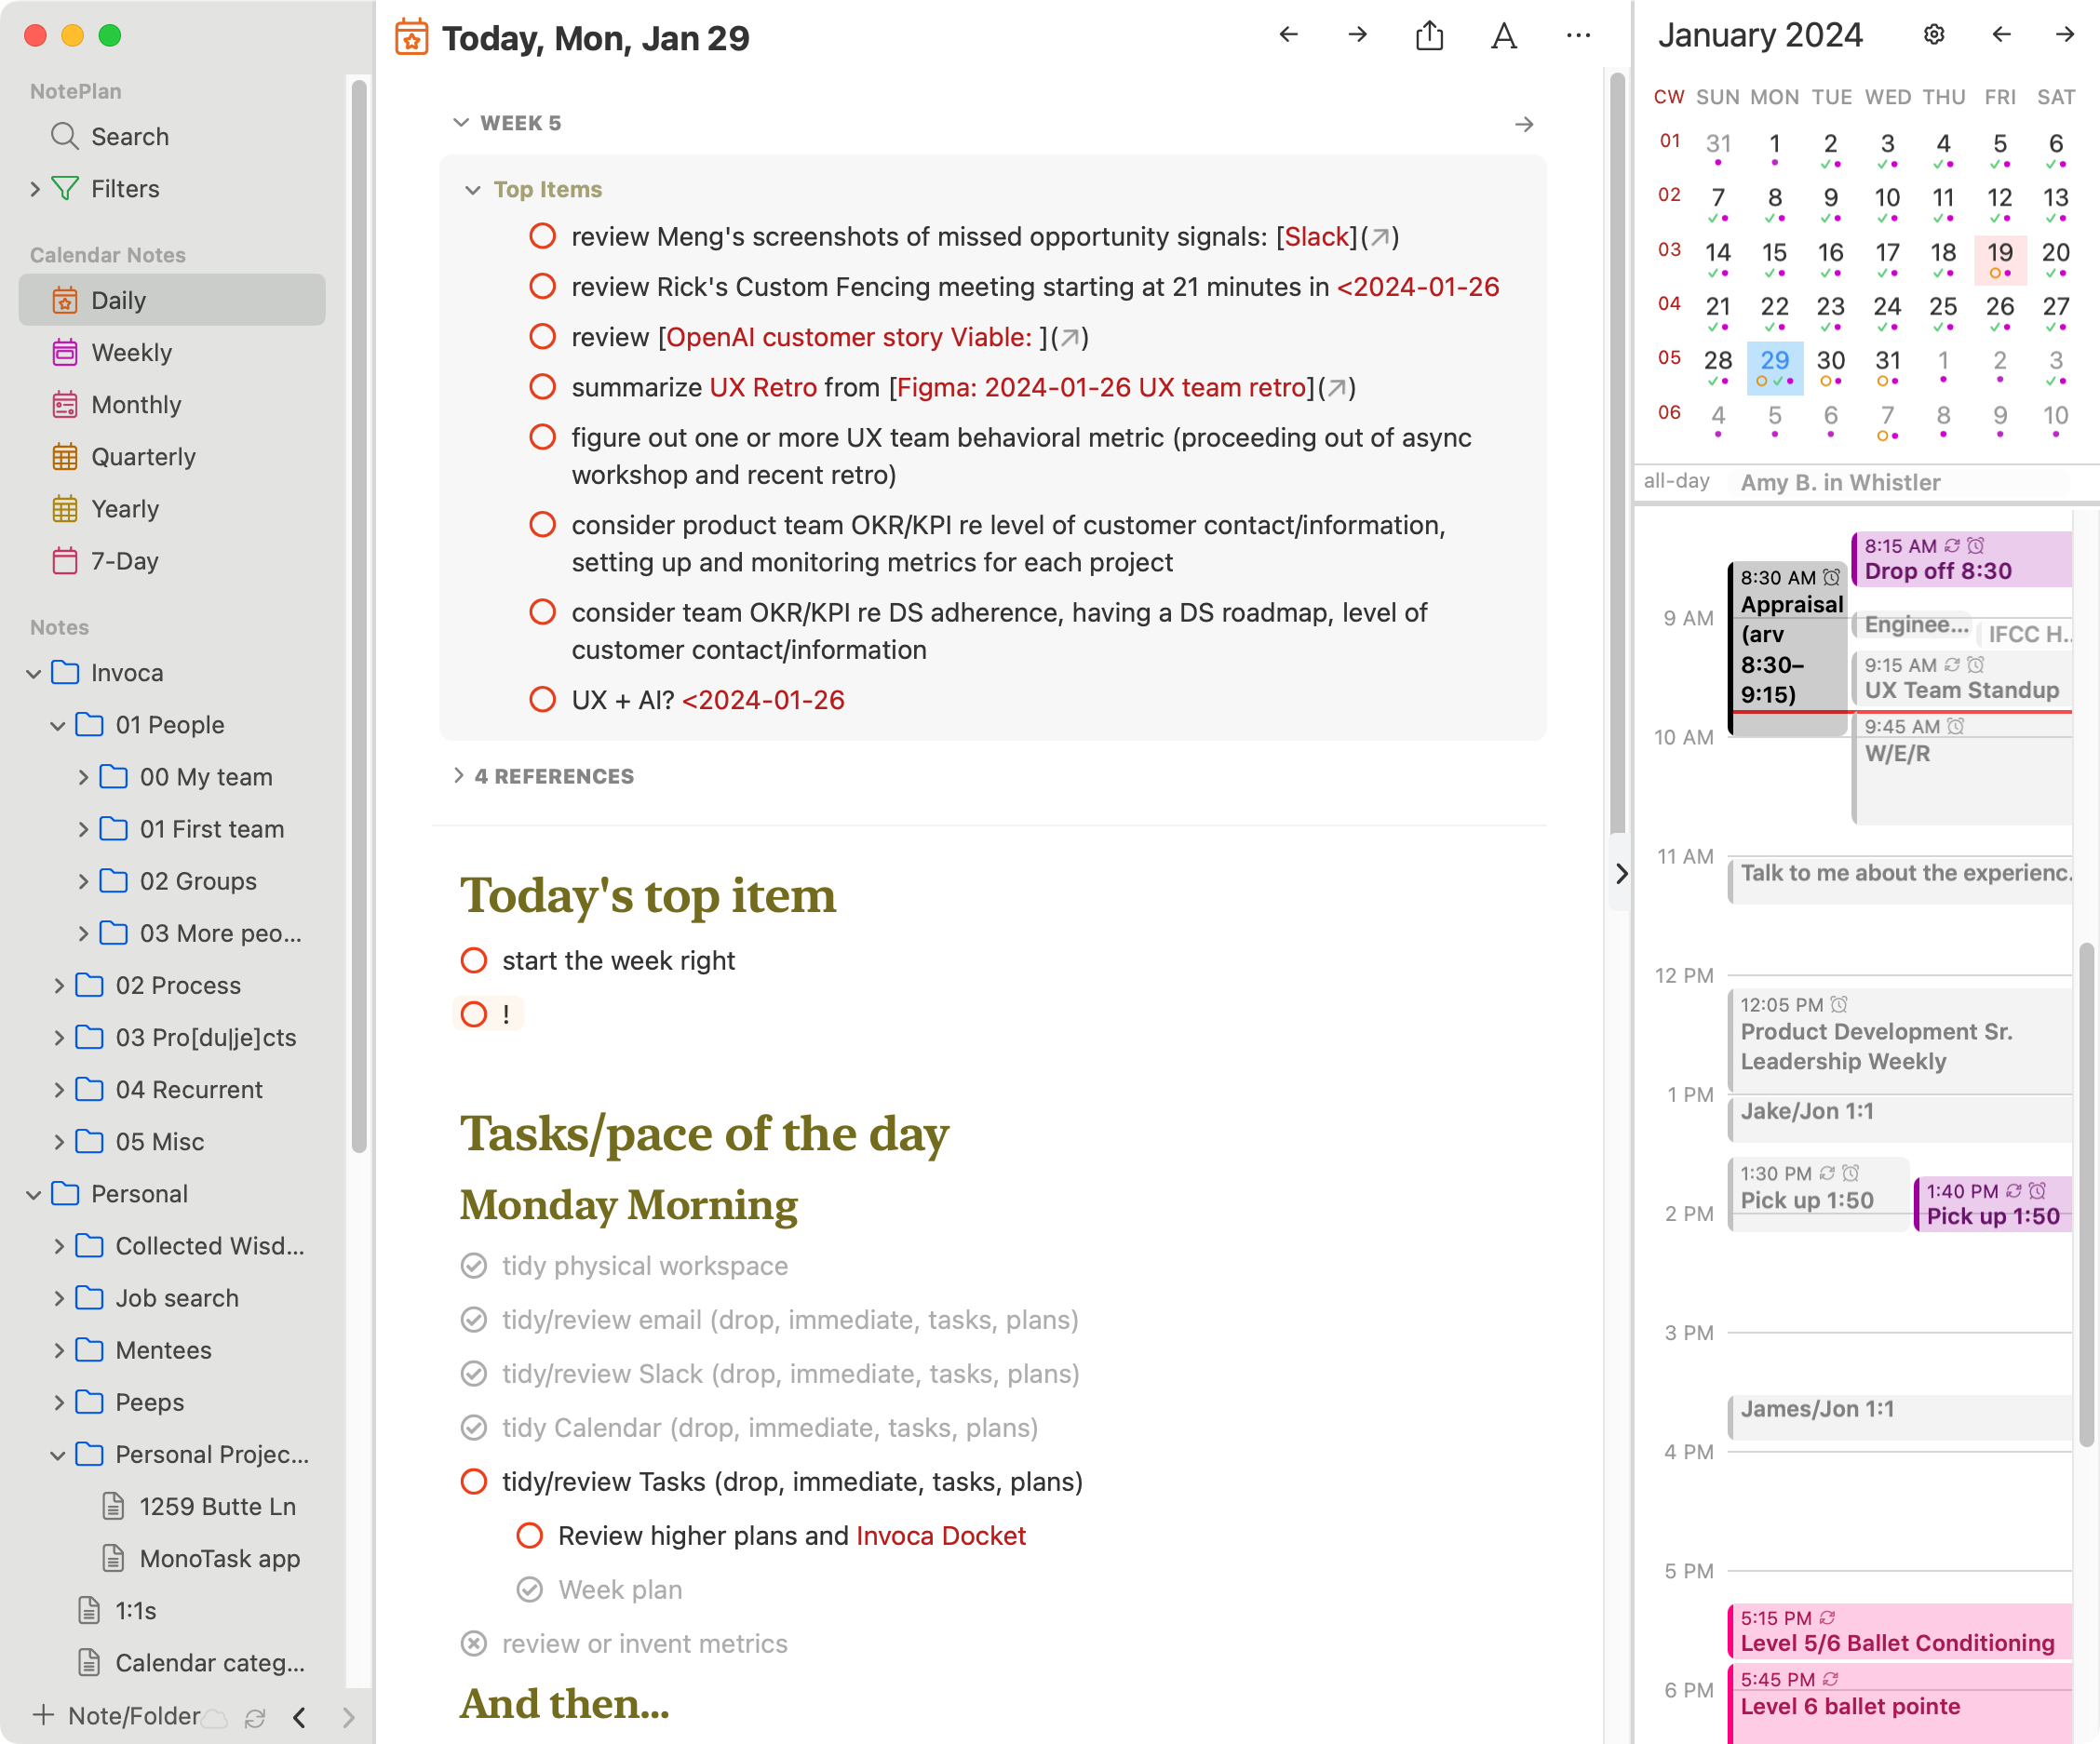2100x1744 pixels.
Task: Open the text formatting A icon
Action: click(1504, 36)
